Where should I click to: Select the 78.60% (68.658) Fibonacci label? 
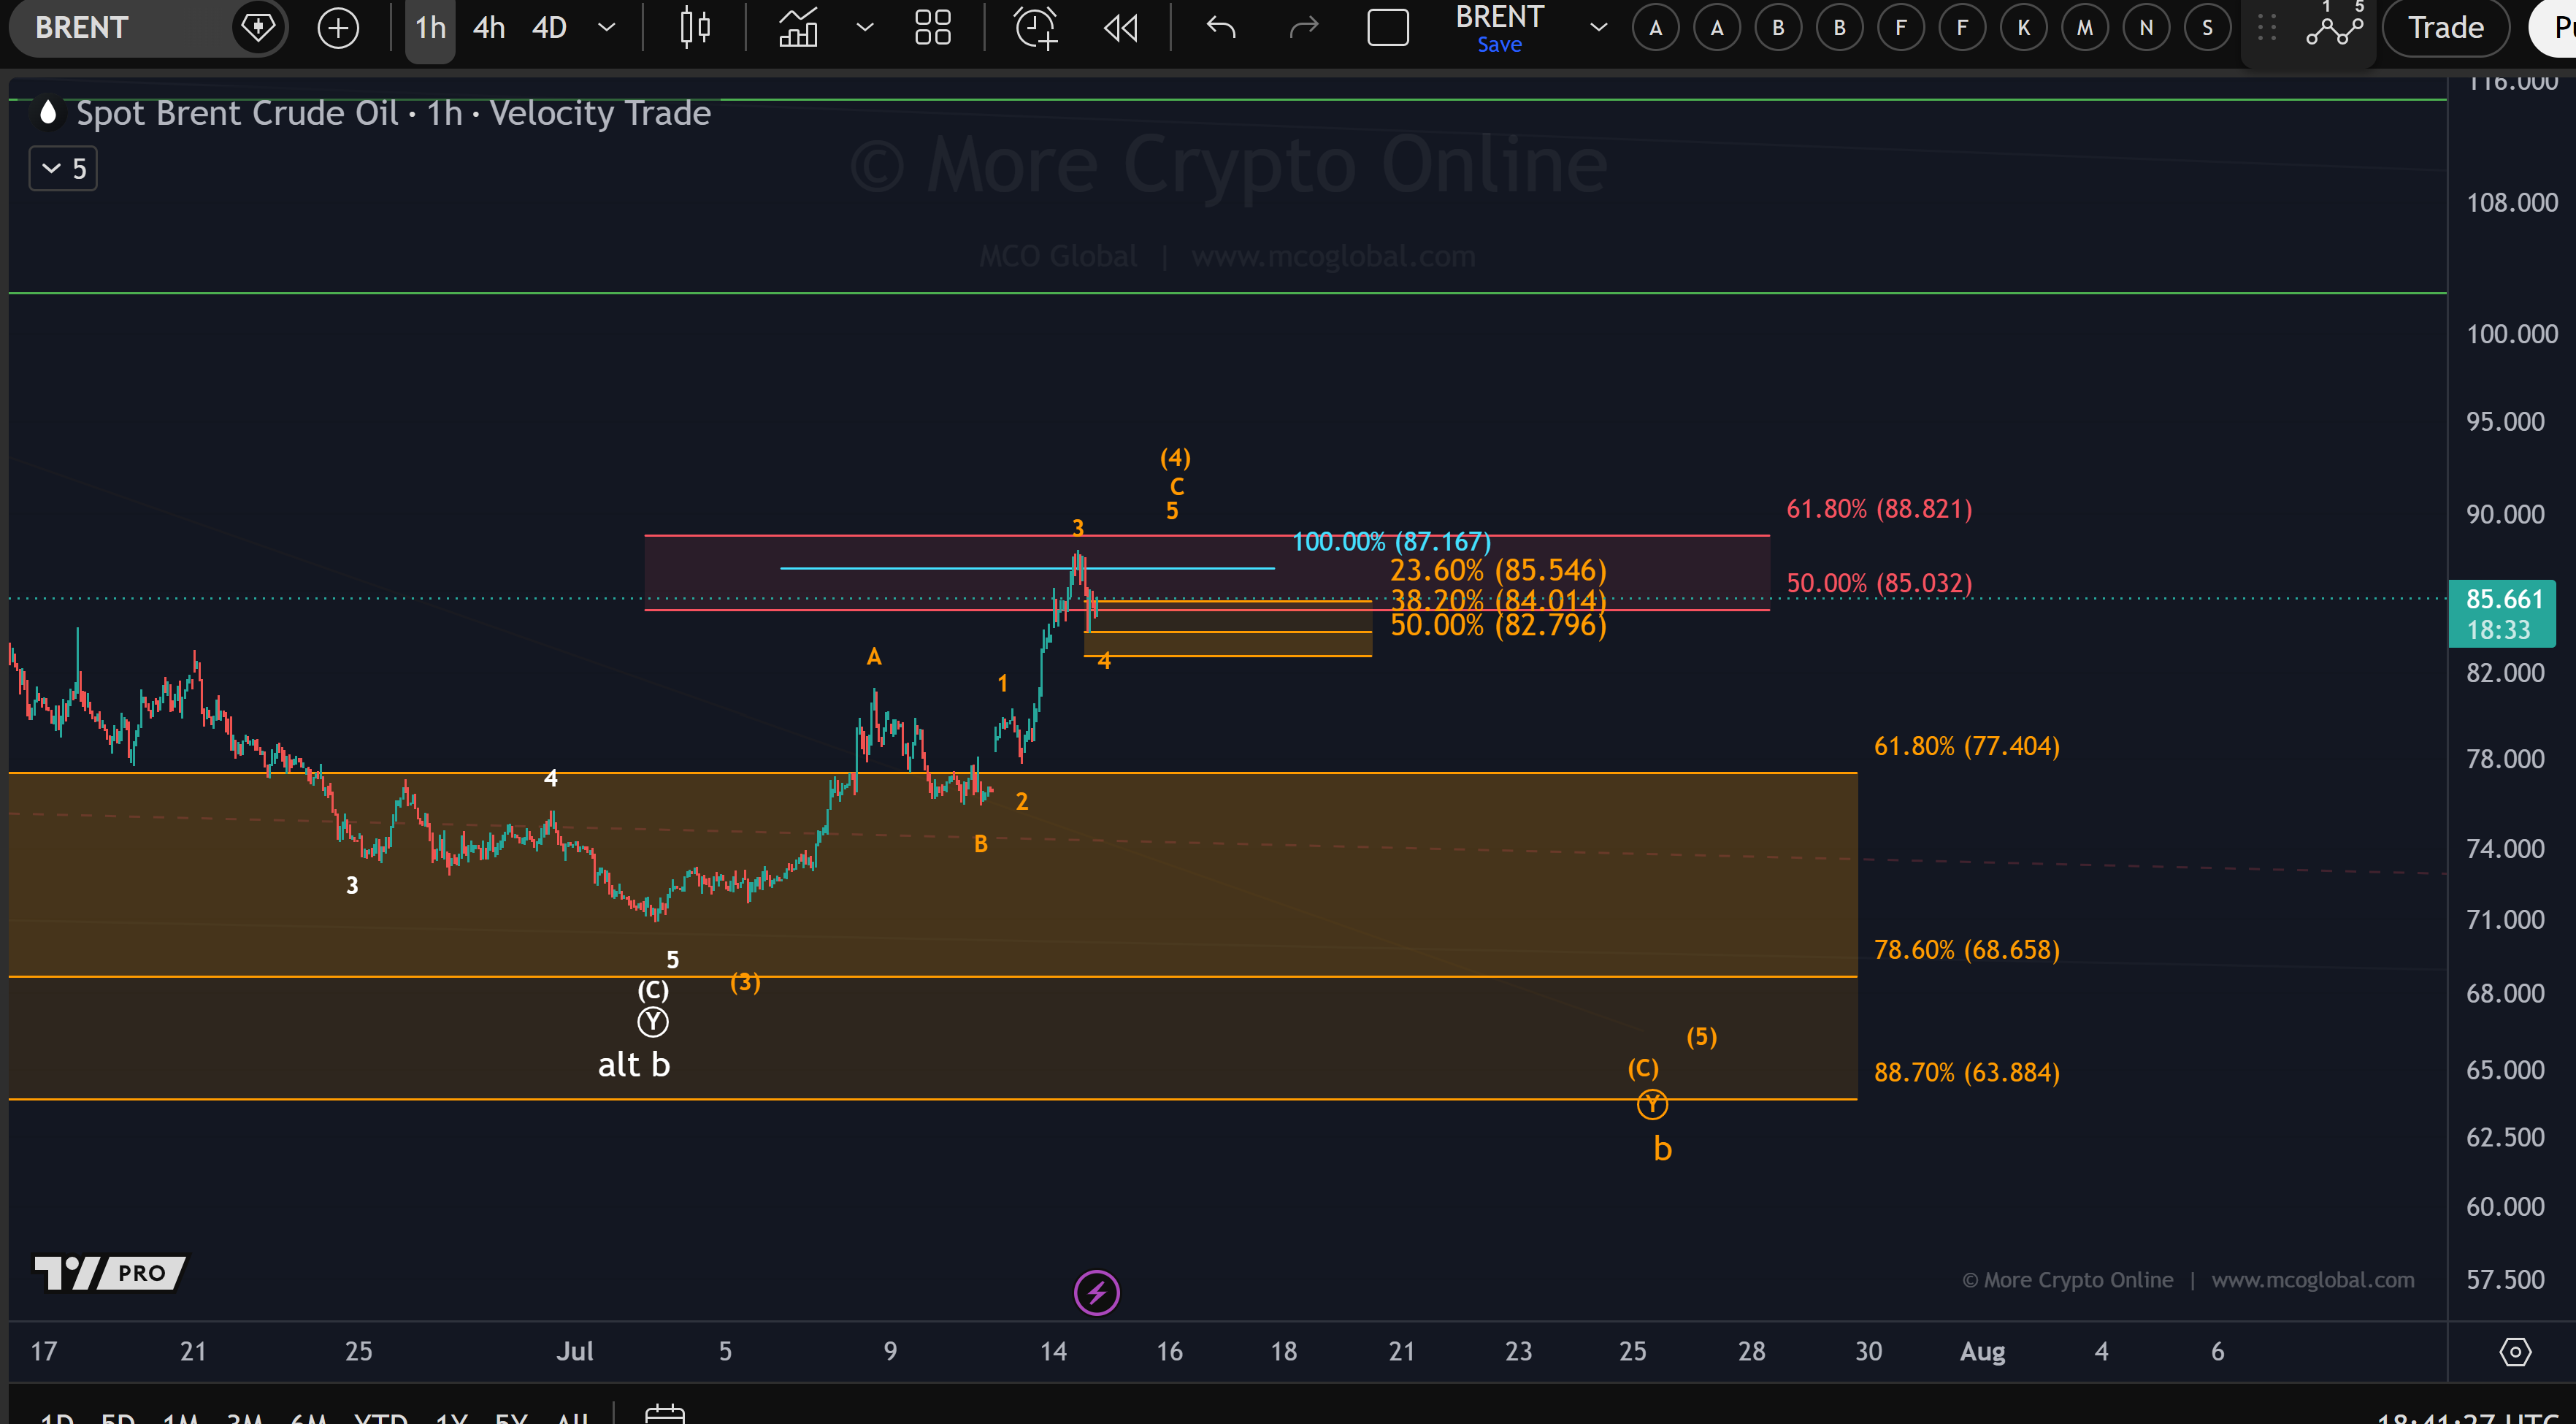[1966, 949]
